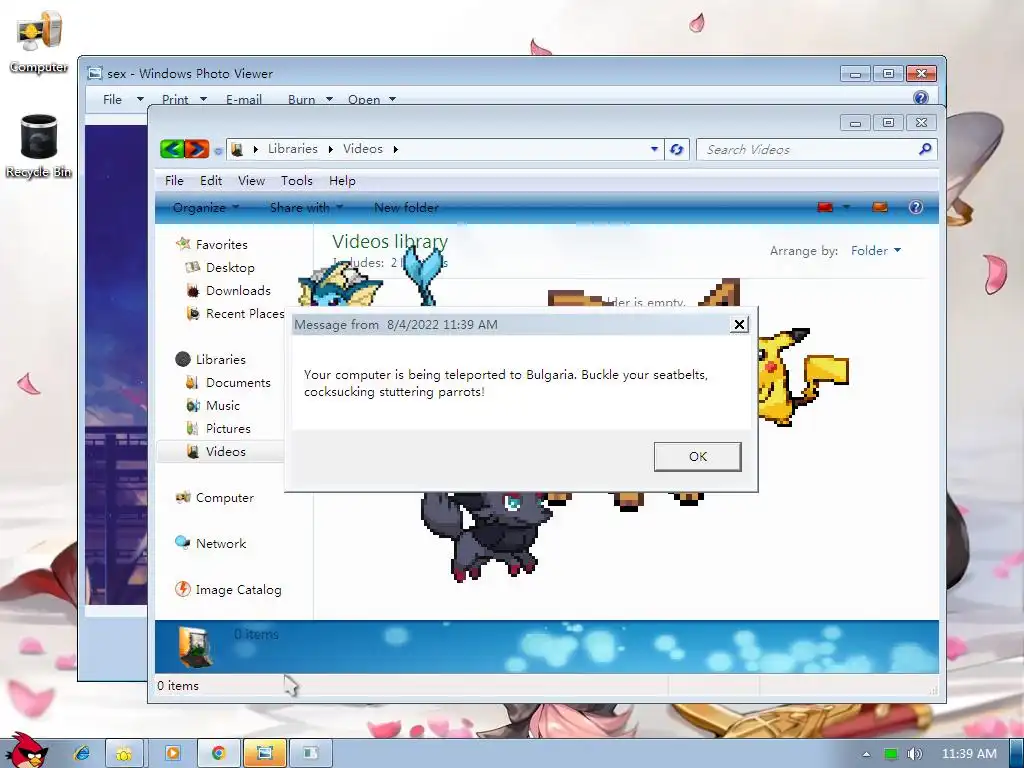
Task: Close the message dialog with X
Action: click(739, 325)
